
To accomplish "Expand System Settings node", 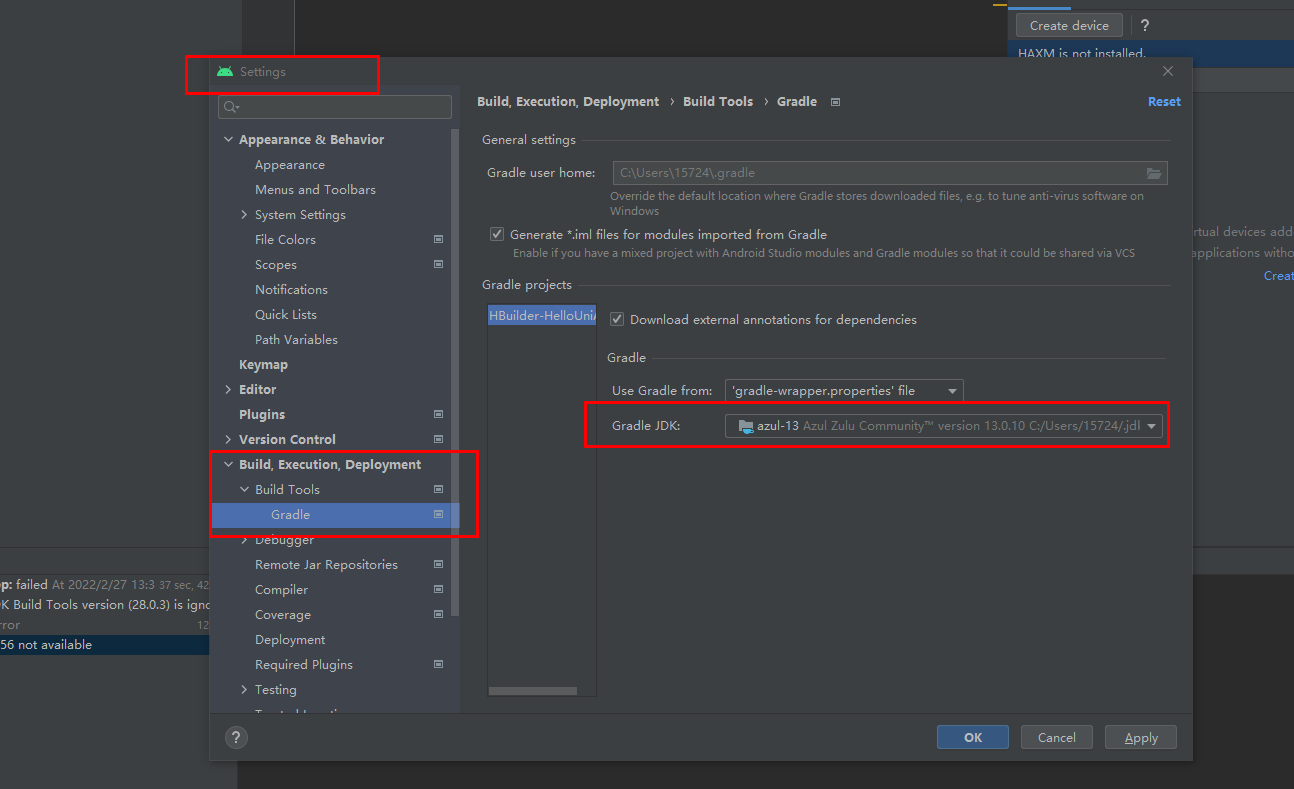I will (x=245, y=215).
